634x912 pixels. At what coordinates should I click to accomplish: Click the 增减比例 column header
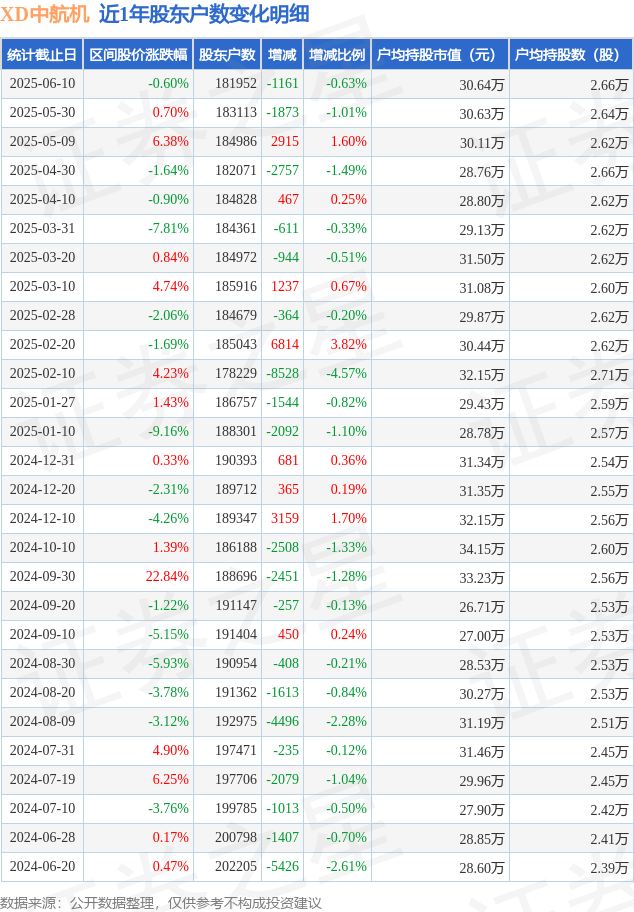(337, 55)
